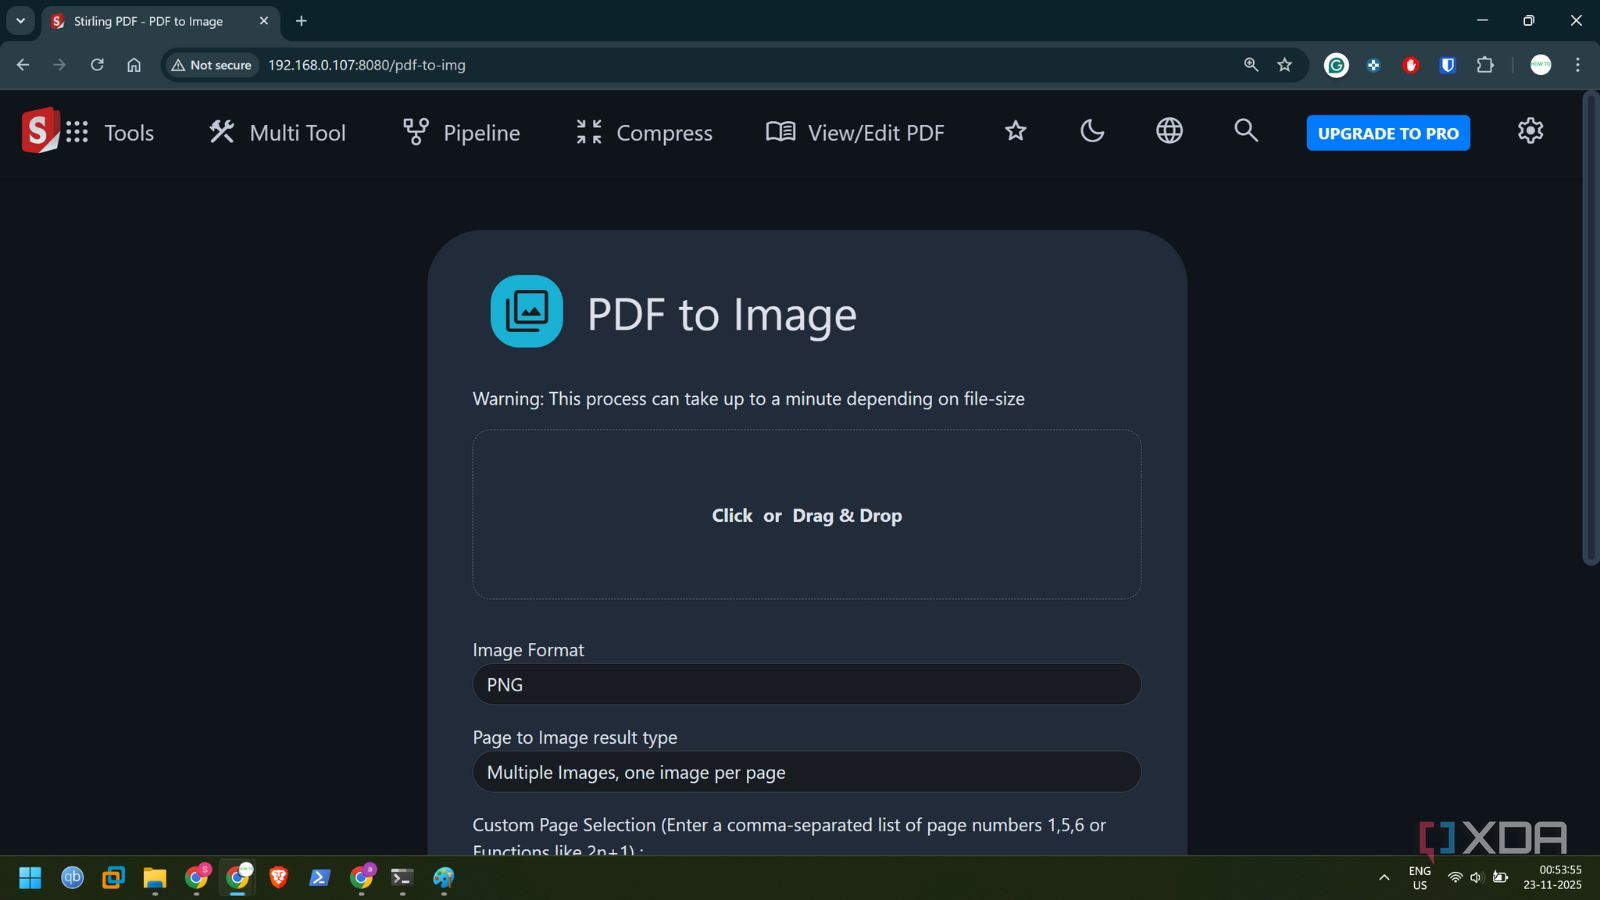Viewport: 1600px width, 900px height.
Task: Click the file upload drop zone
Action: pos(807,515)
